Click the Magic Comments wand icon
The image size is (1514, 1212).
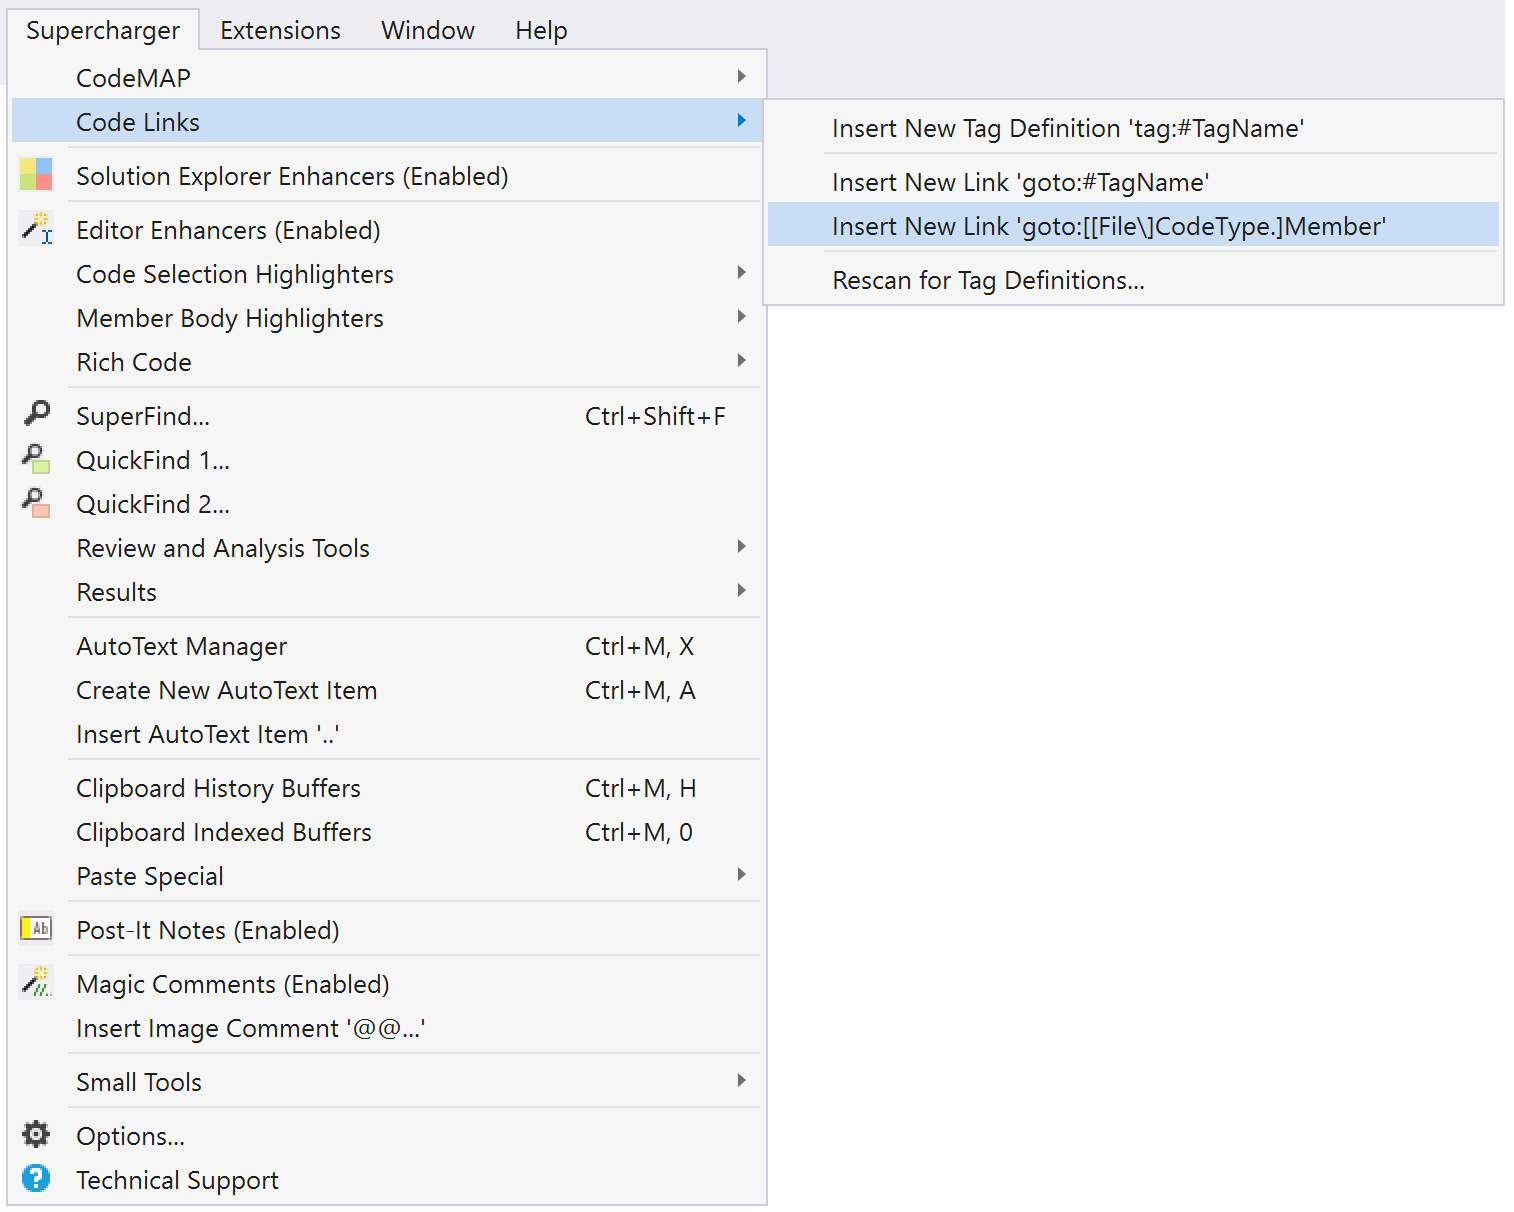pos(37,982)
